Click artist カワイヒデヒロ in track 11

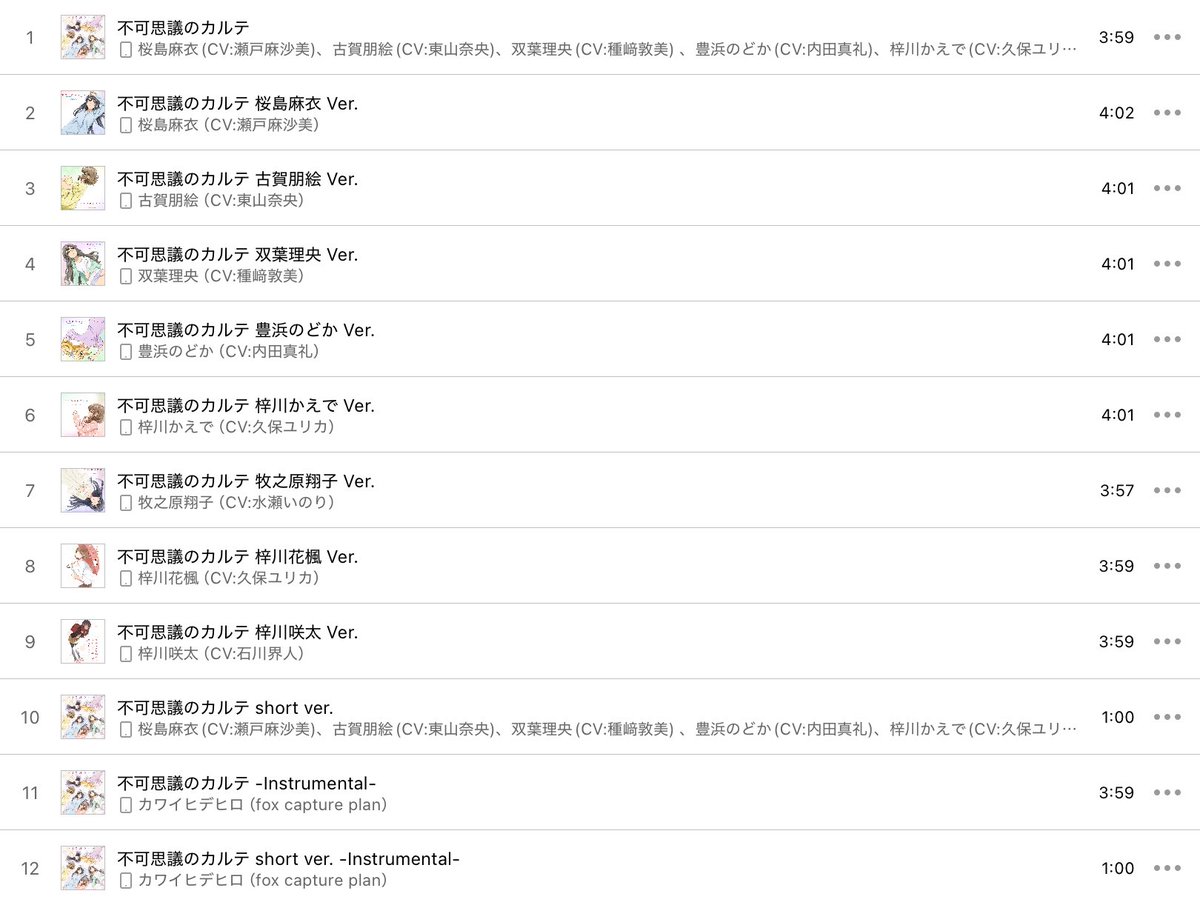(262, 804)
